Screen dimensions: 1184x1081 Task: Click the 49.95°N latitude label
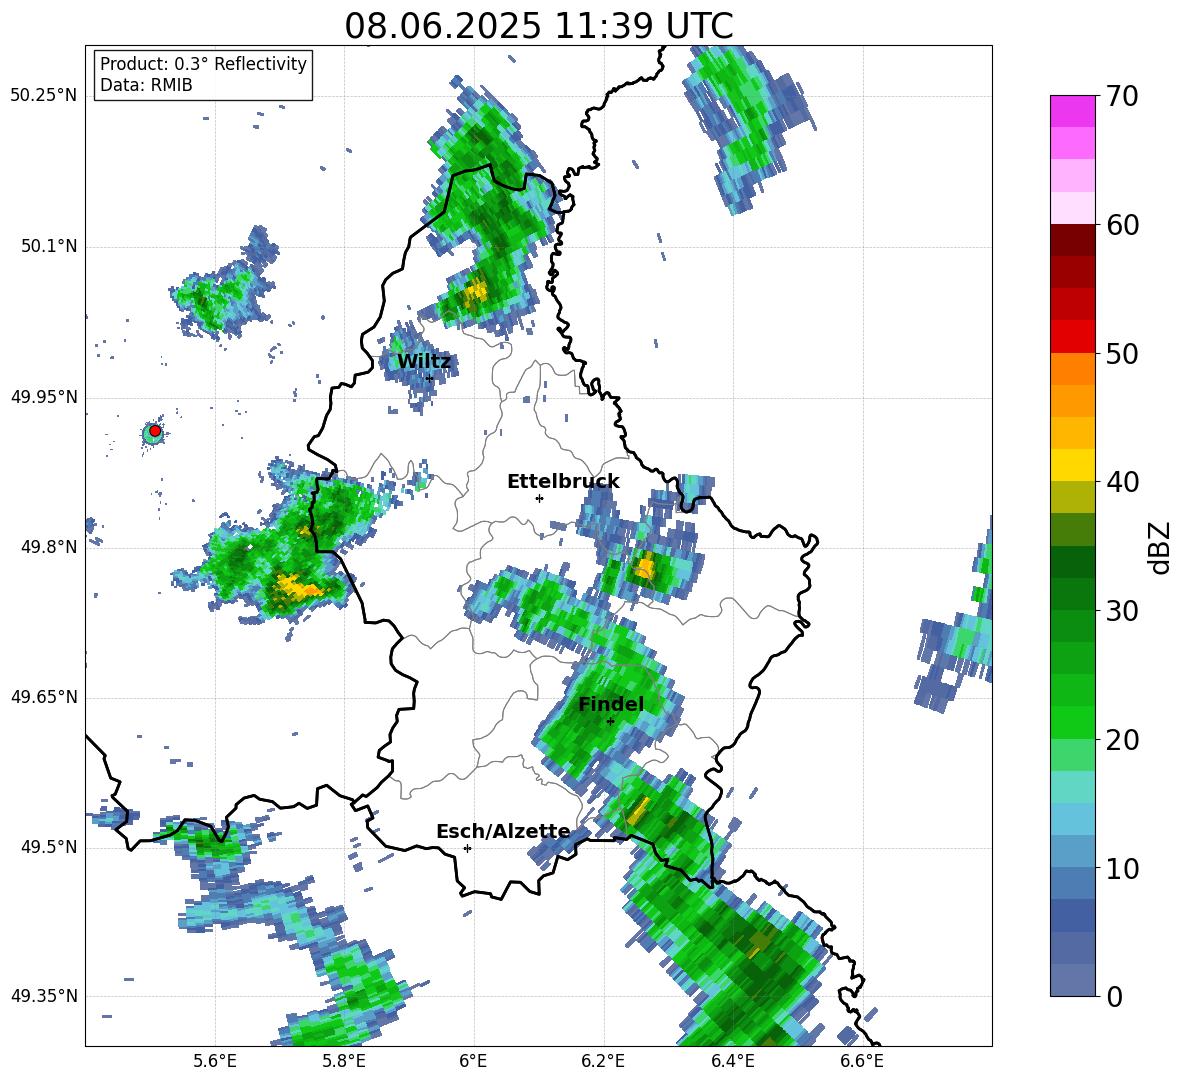click(44, 396)
